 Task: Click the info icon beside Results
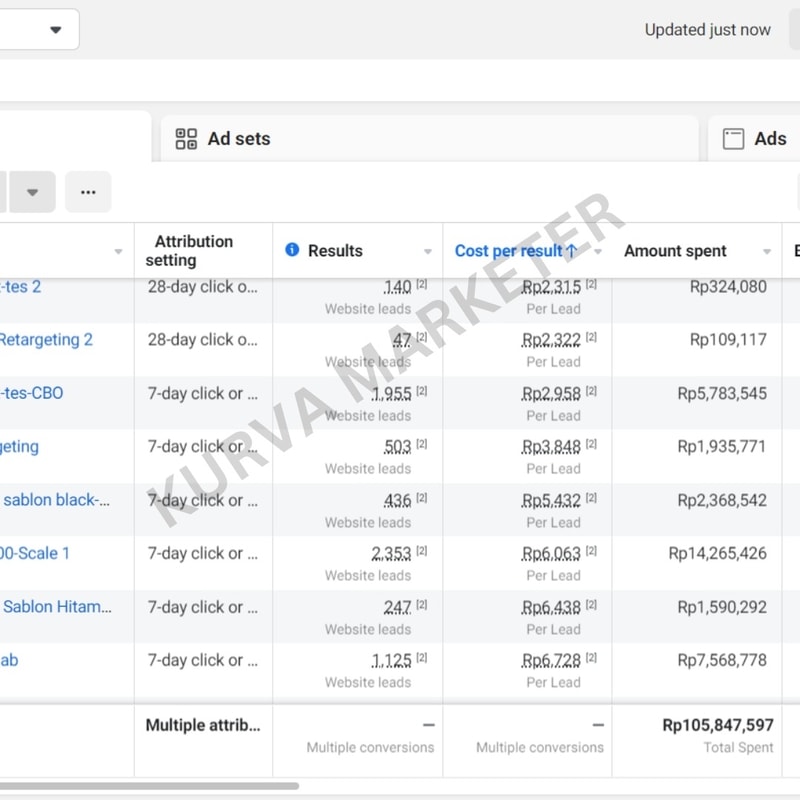point(292,249)
